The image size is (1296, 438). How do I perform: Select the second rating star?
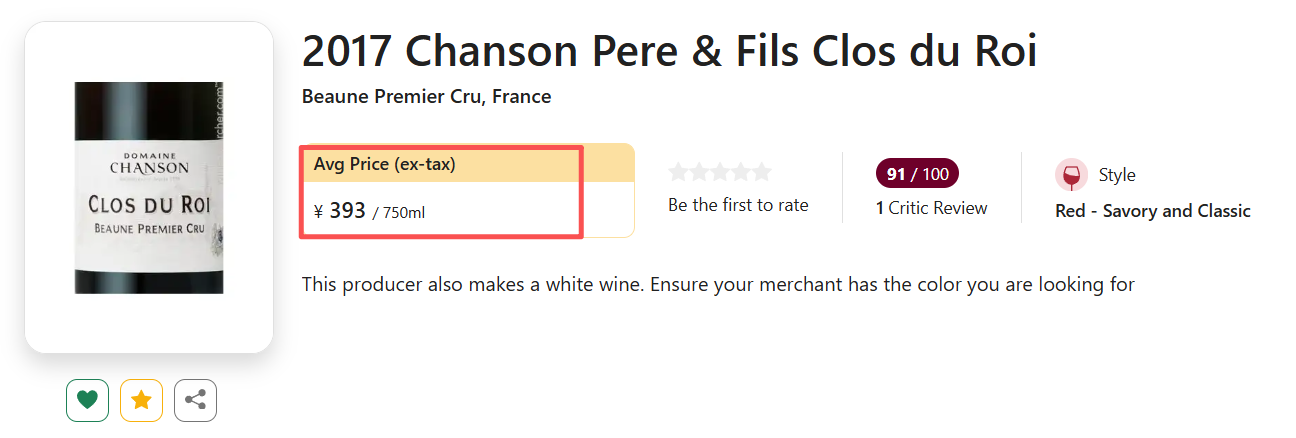coord(700,172)
